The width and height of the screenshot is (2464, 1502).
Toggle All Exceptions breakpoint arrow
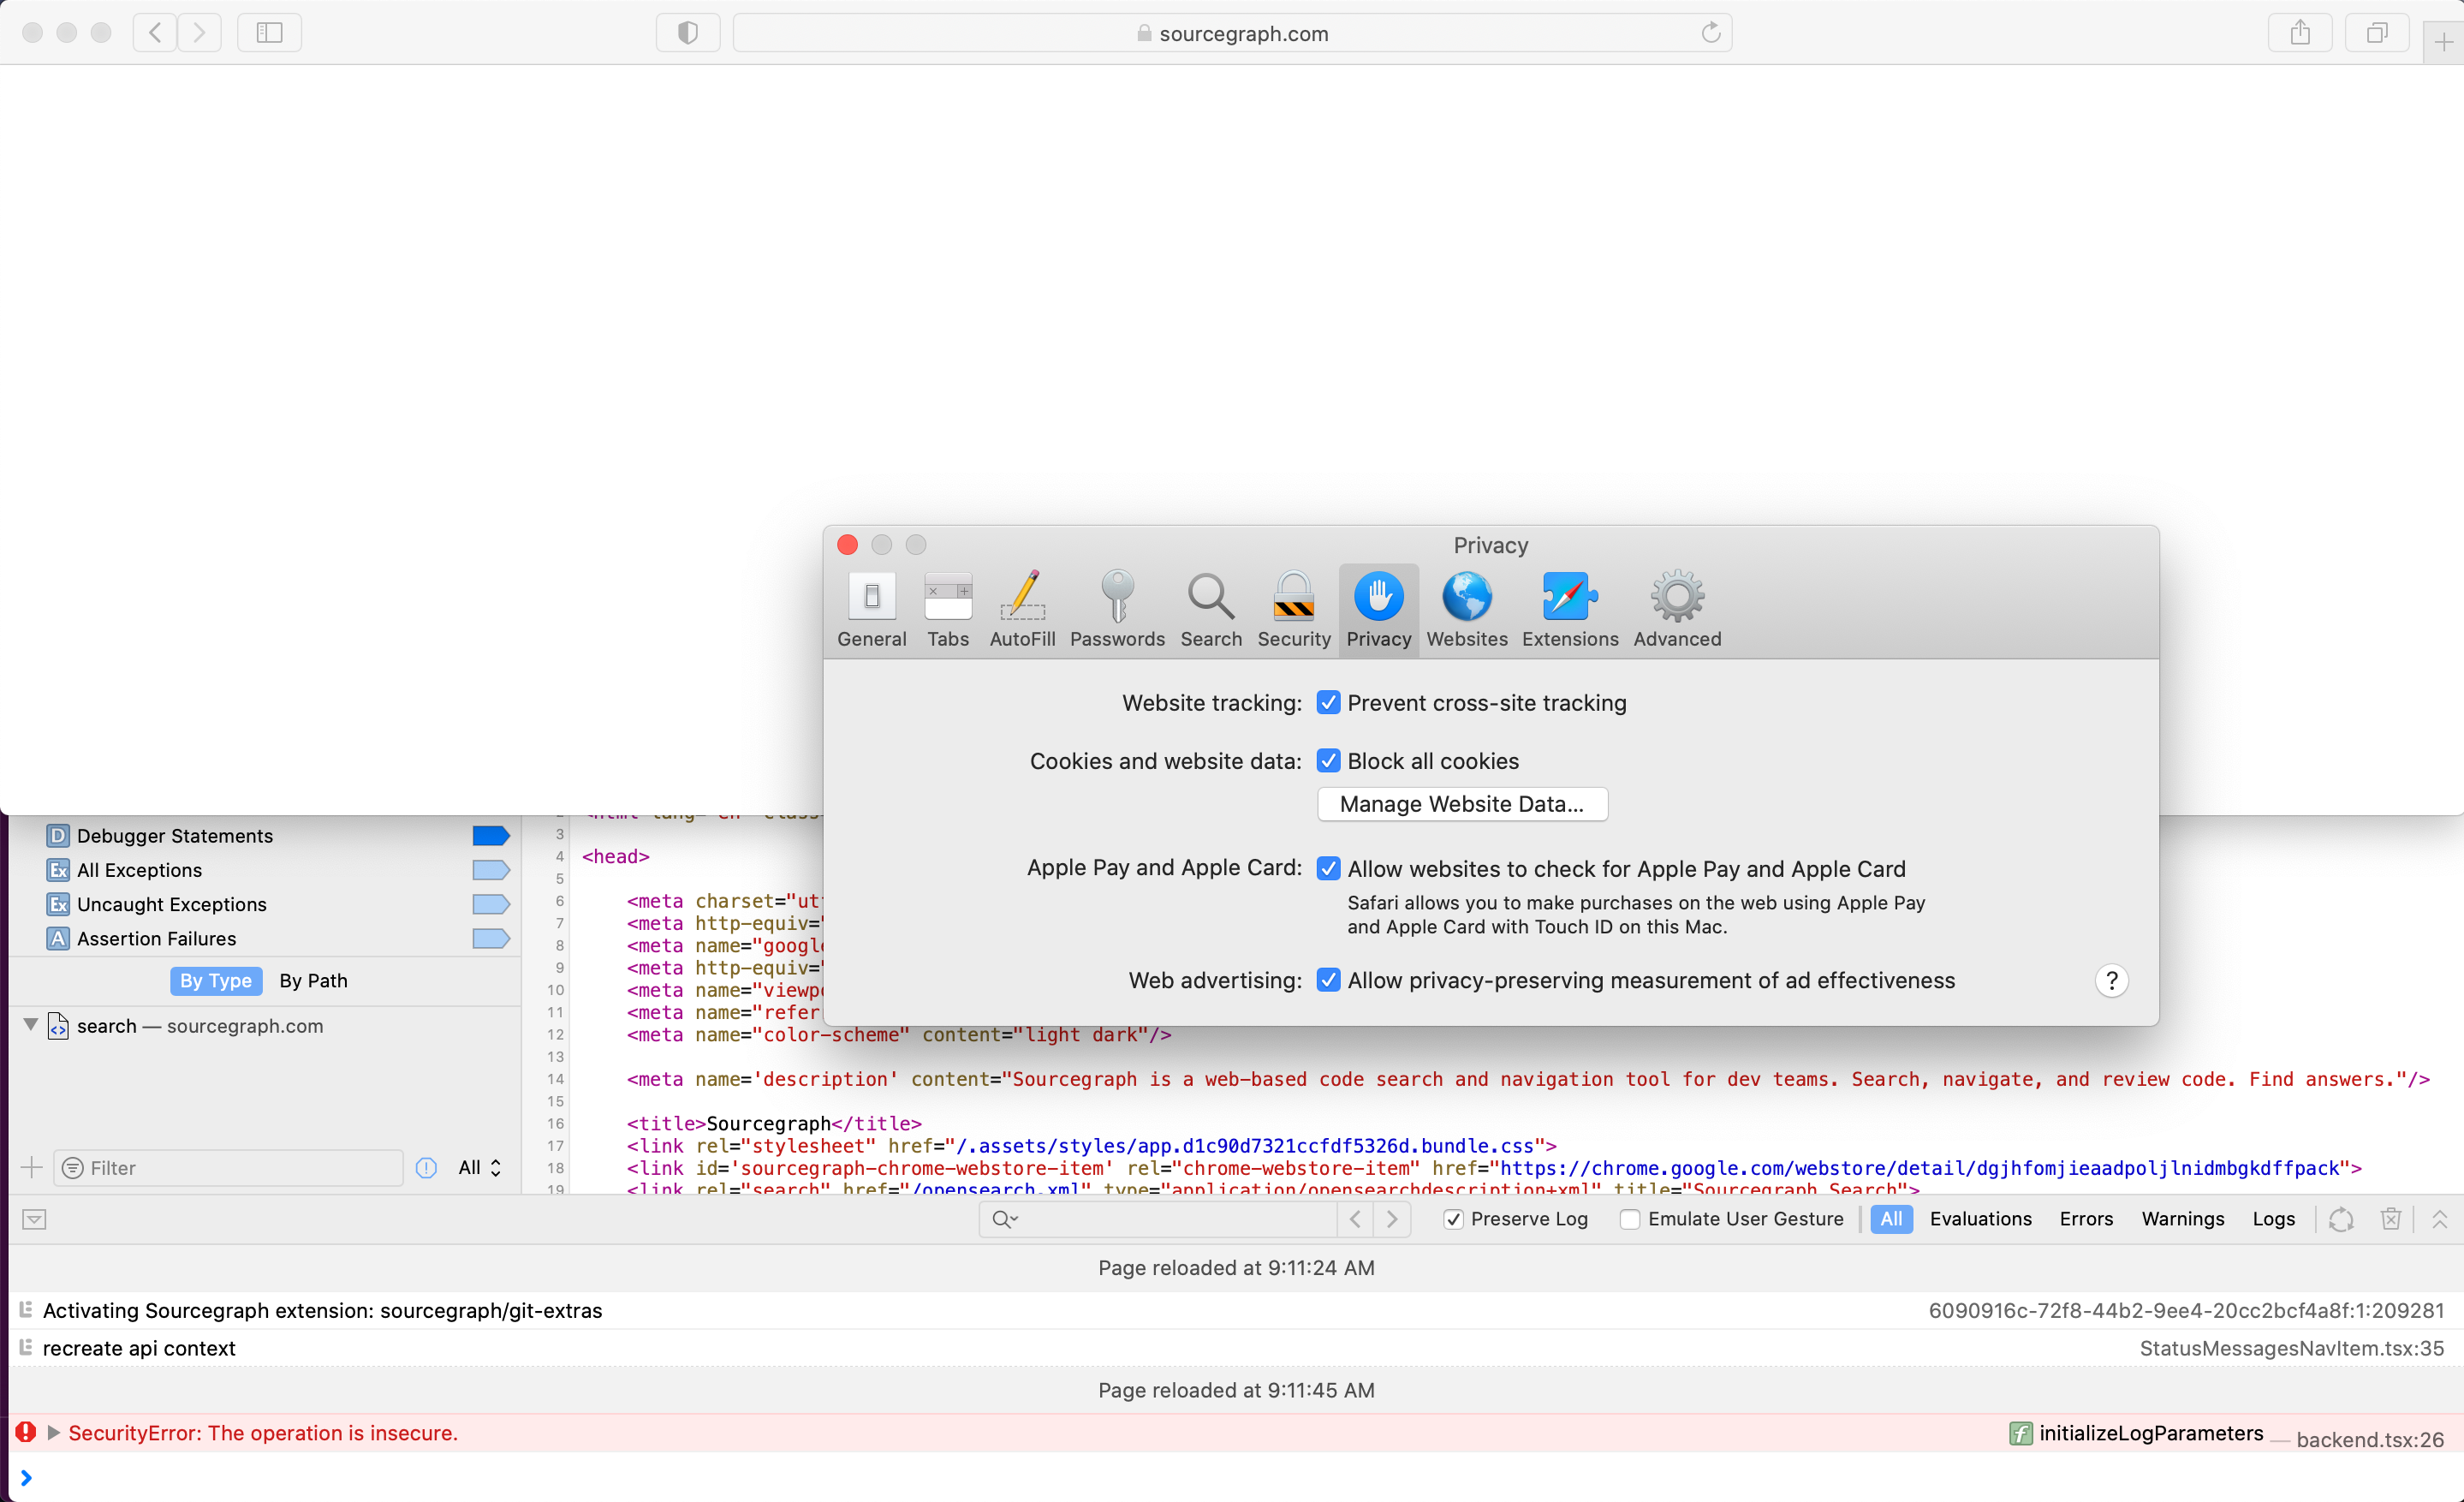[491, 869]
